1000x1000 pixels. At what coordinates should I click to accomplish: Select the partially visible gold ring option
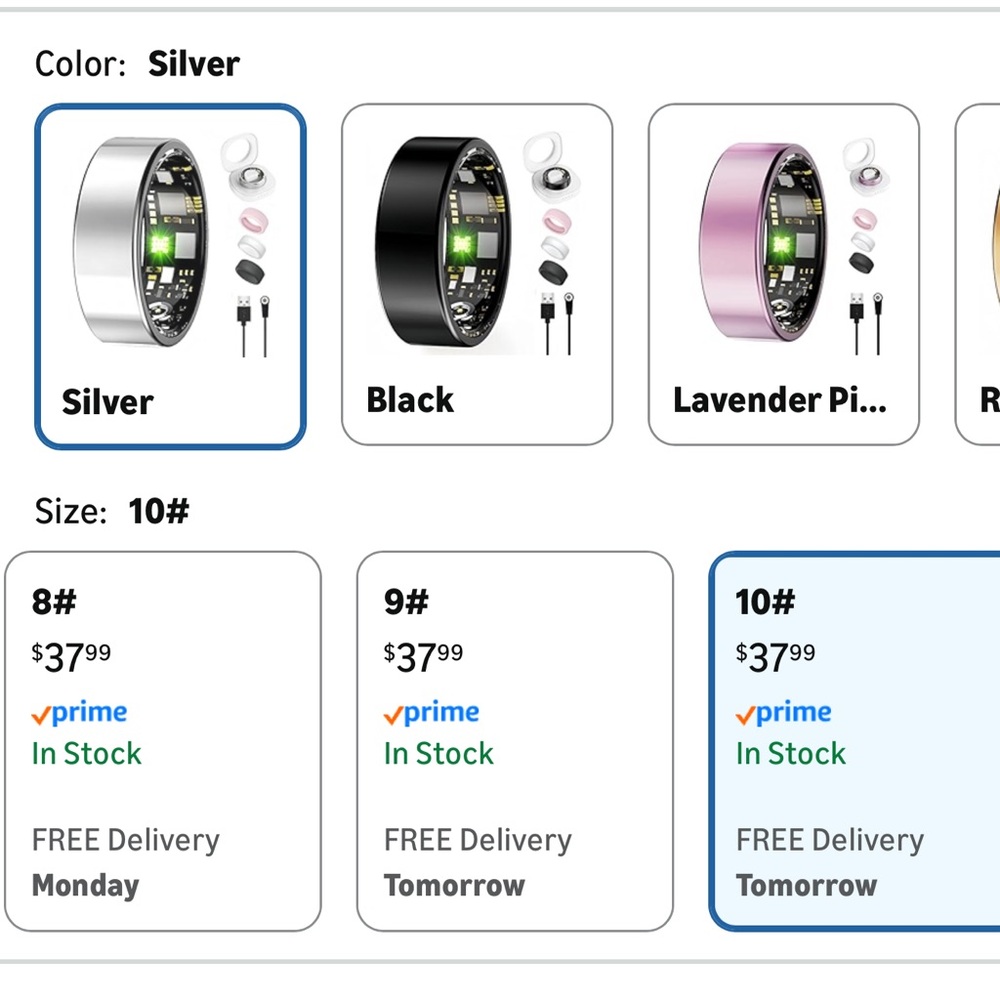click(x=980, y=274)
